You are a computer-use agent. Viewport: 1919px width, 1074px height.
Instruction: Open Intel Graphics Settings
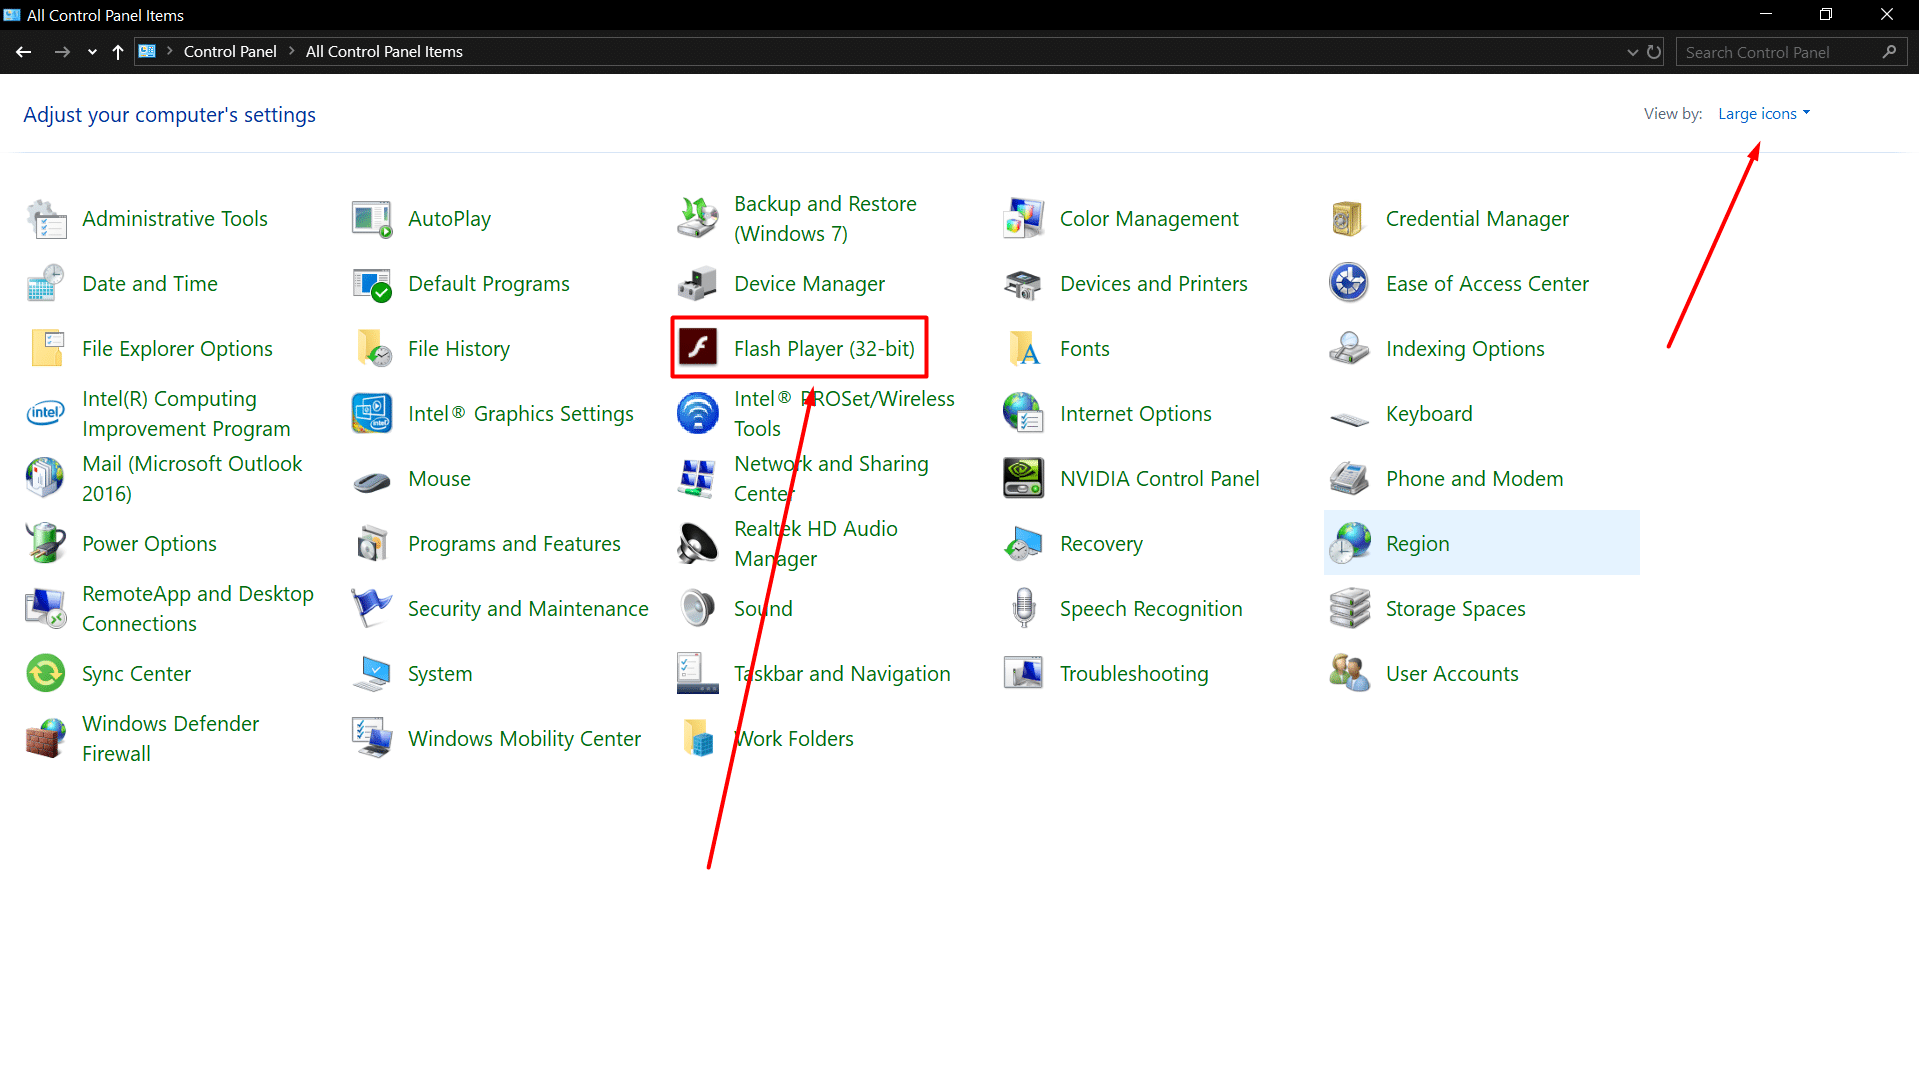pyautogui.click(x=520, y=413)
